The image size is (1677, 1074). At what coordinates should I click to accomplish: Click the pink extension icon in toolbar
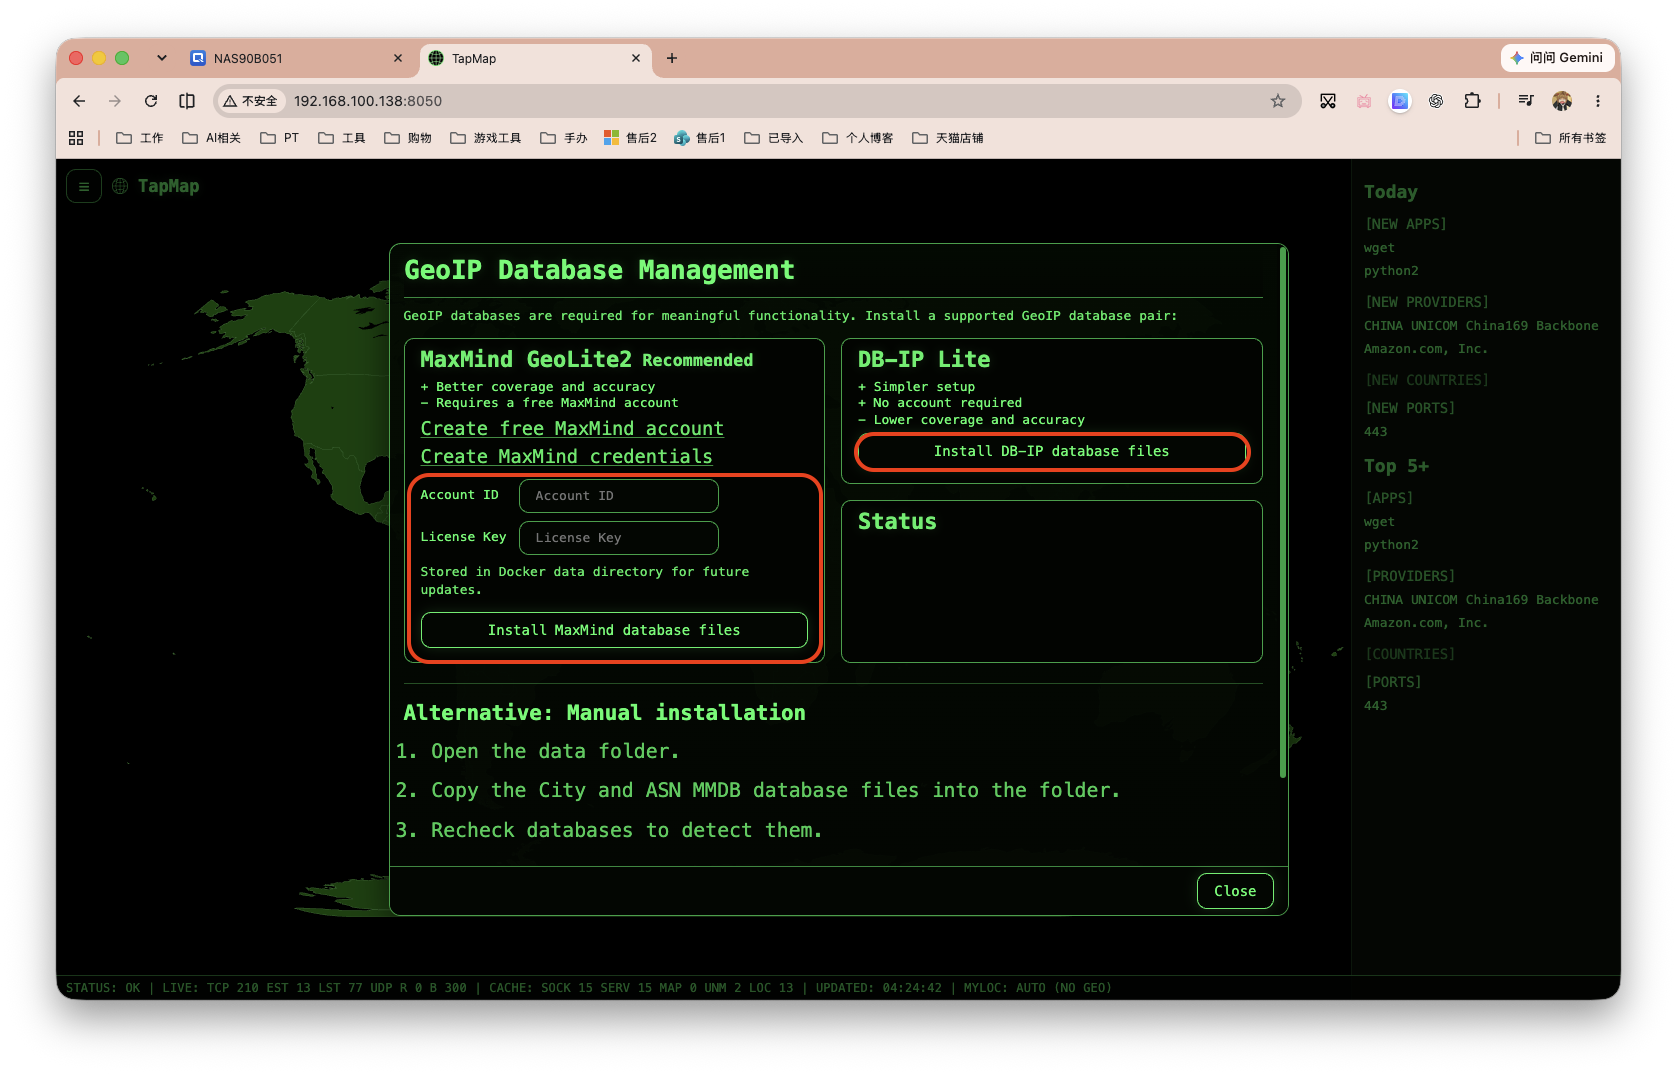(x=1364, y=101)
